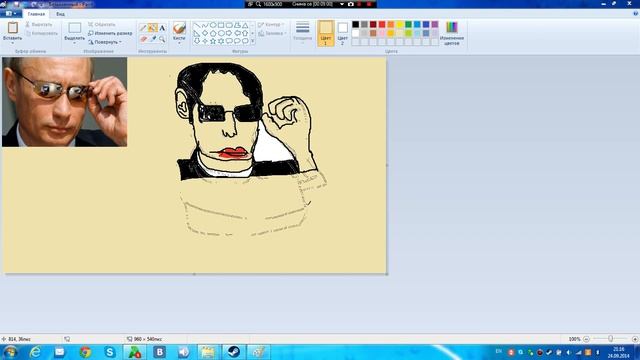Choose the five-point star shape

point(213,41)
